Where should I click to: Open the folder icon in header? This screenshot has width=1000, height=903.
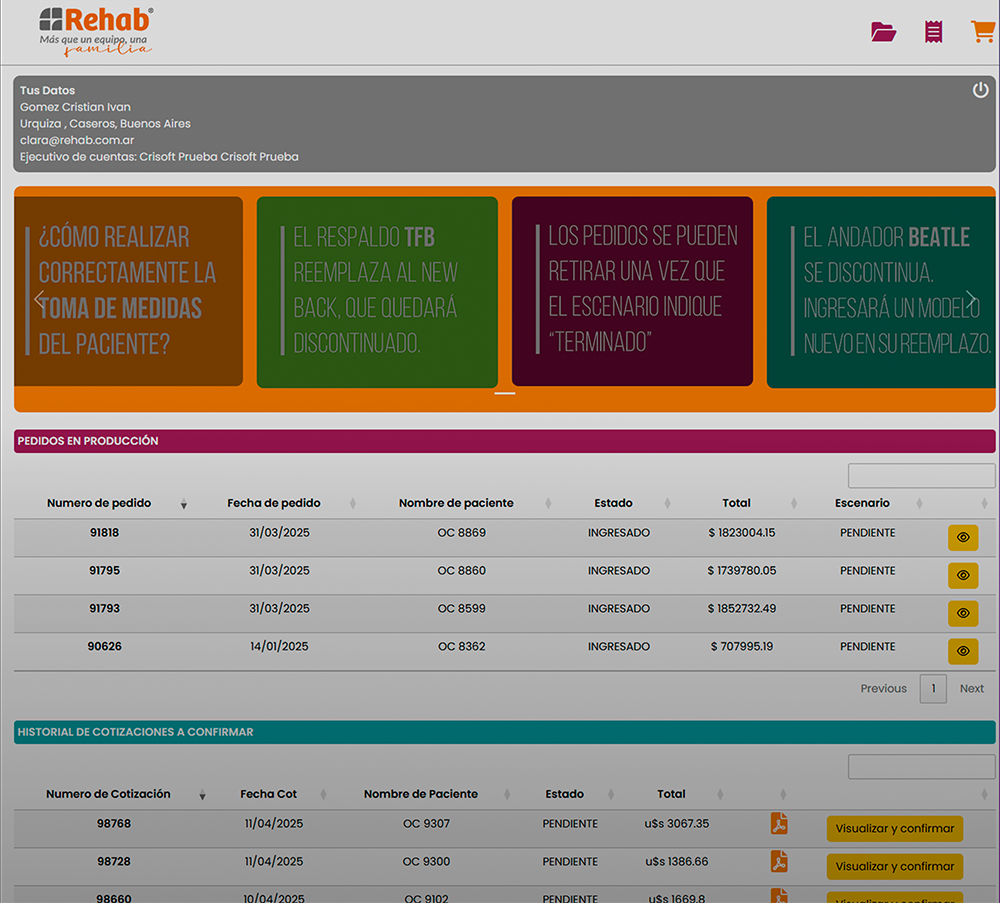pos(883,32)
